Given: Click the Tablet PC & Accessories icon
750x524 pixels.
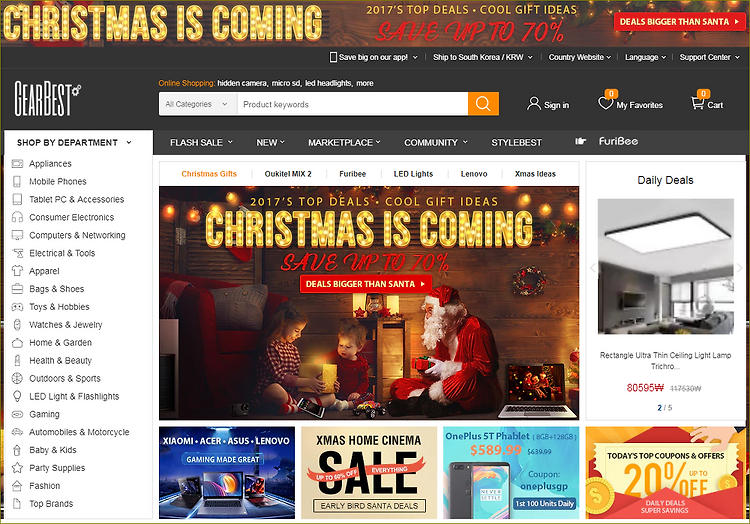Looking at the screenshot, I should 17,199.
